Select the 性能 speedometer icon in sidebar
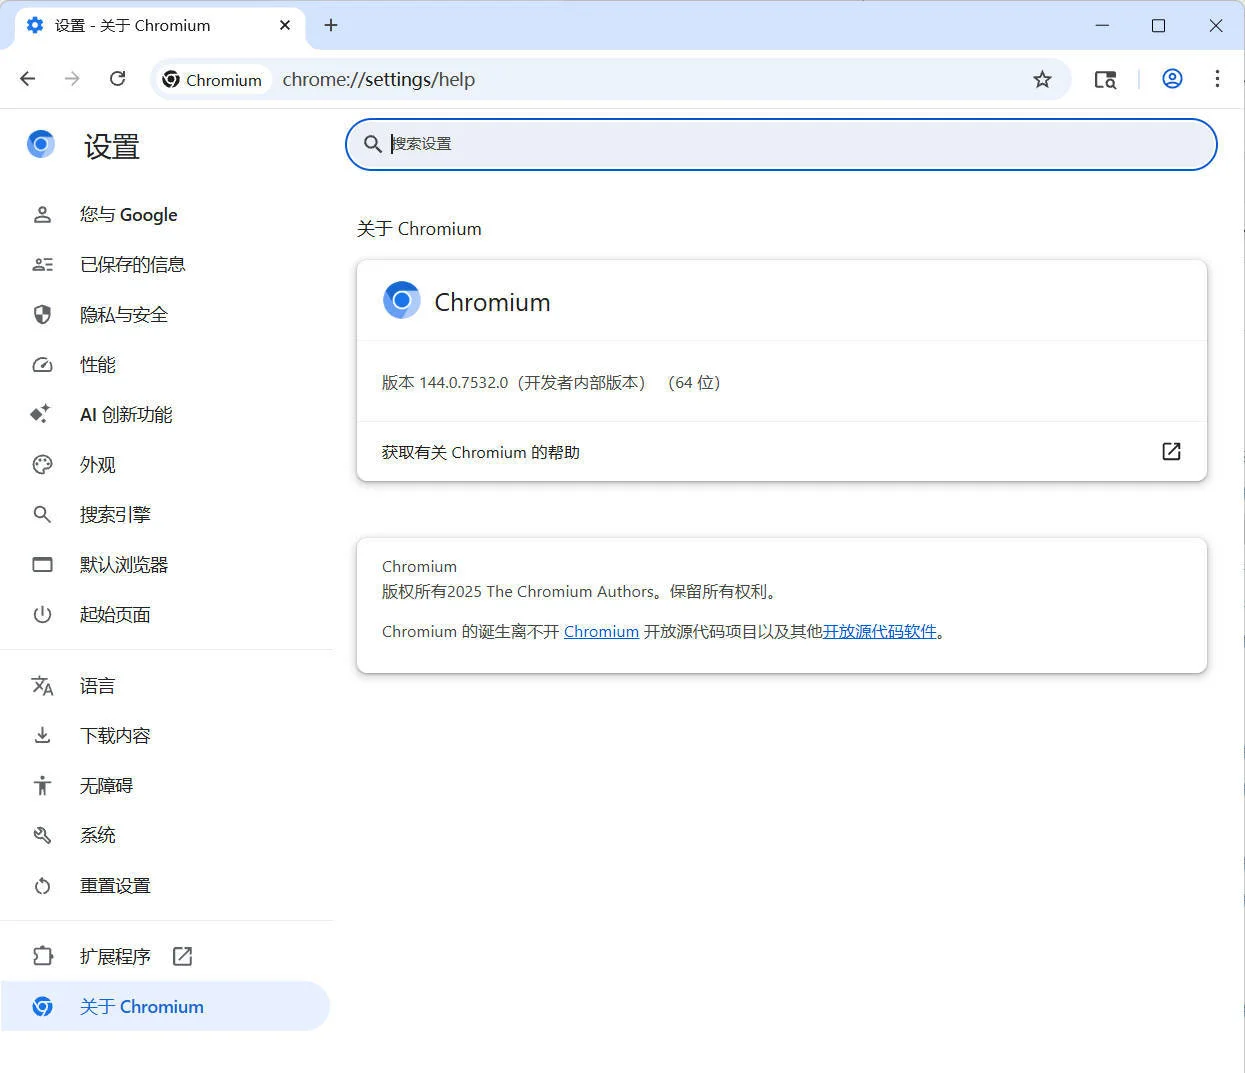The width and height of the screenshot is (1245, 1073). [42, 364]
